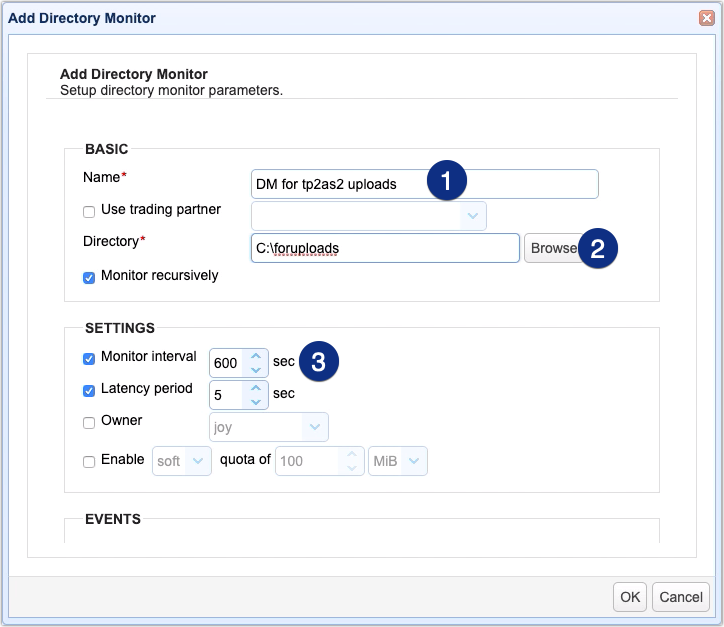Decrease Monitor interval with down arrow
This screenshot has width=724, height=627.
256,370
